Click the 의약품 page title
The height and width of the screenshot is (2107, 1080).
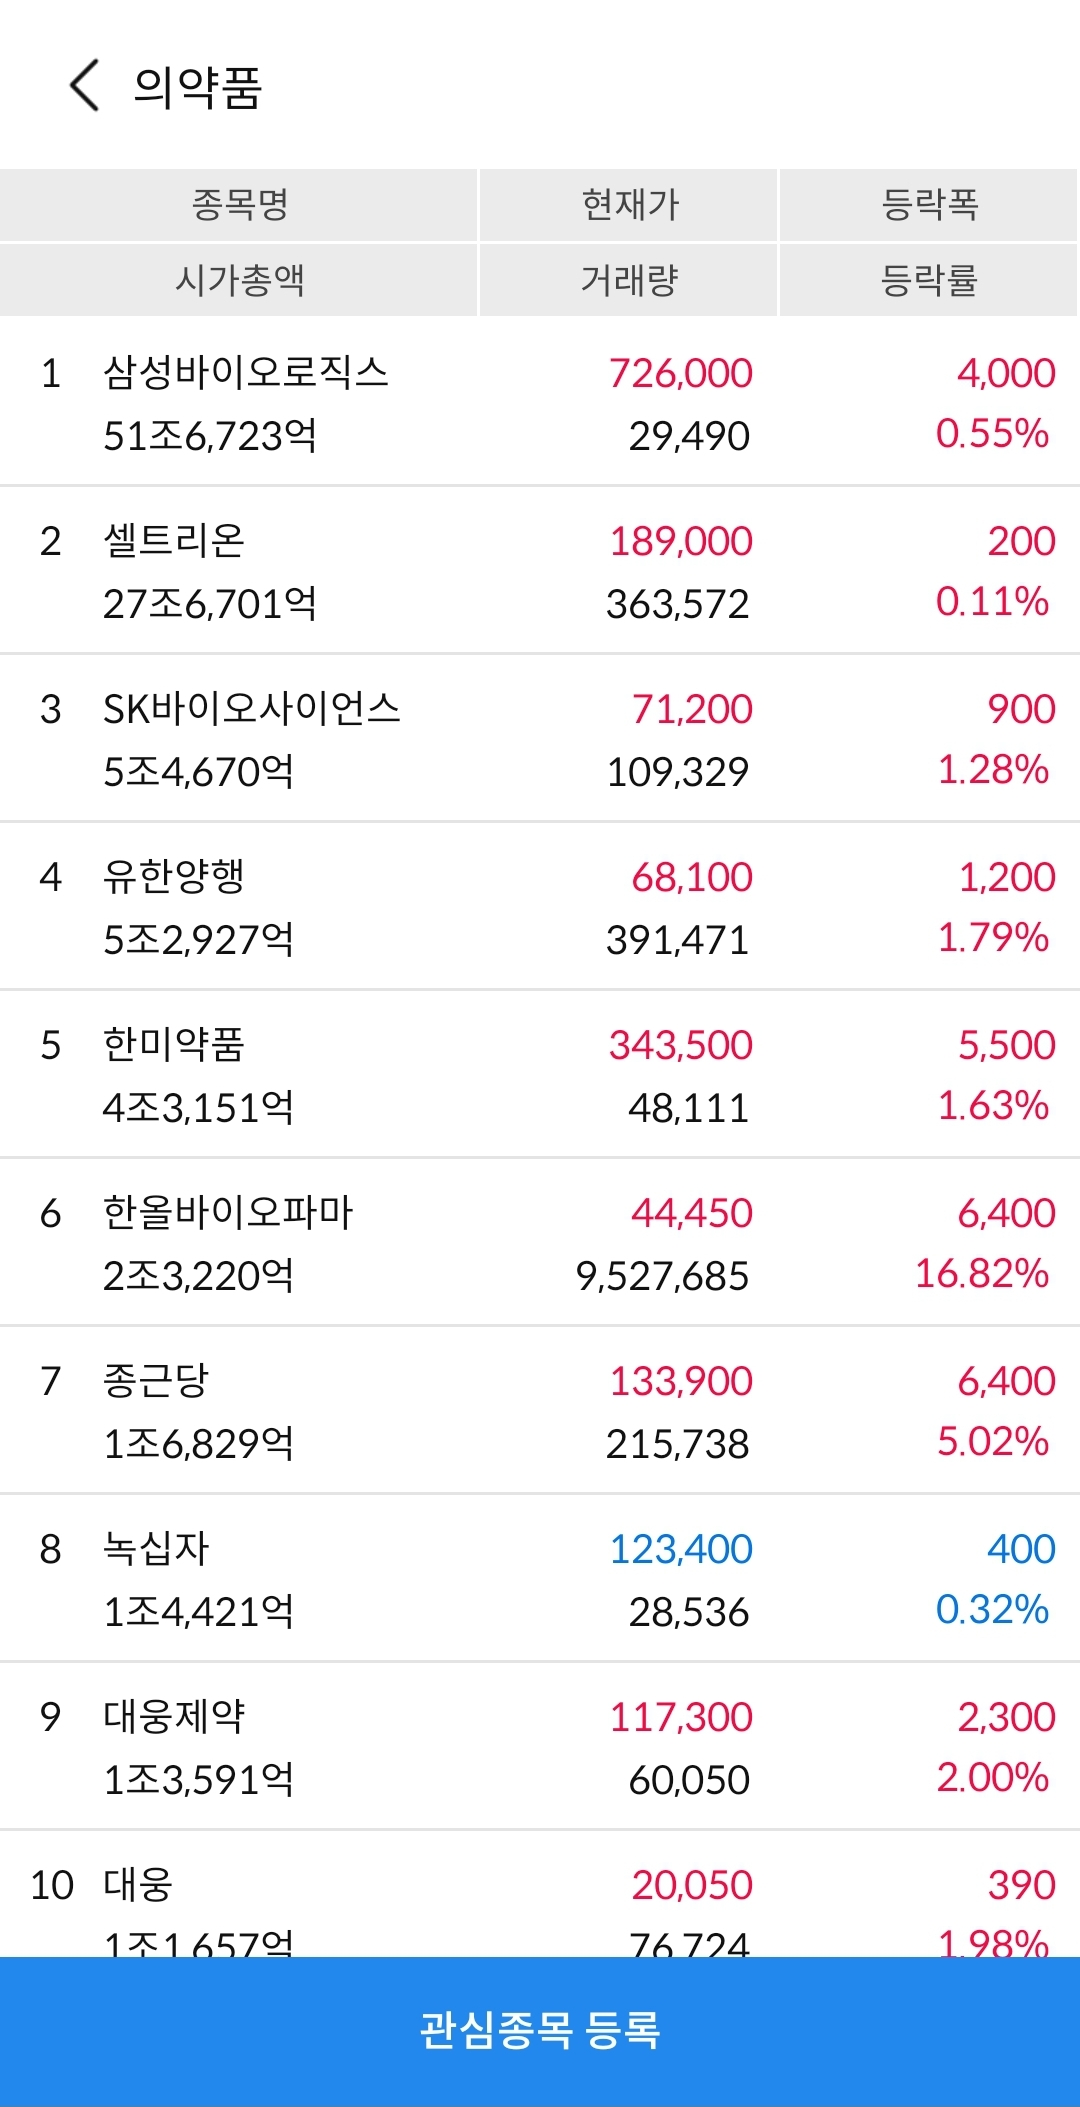tap(198, 87)
